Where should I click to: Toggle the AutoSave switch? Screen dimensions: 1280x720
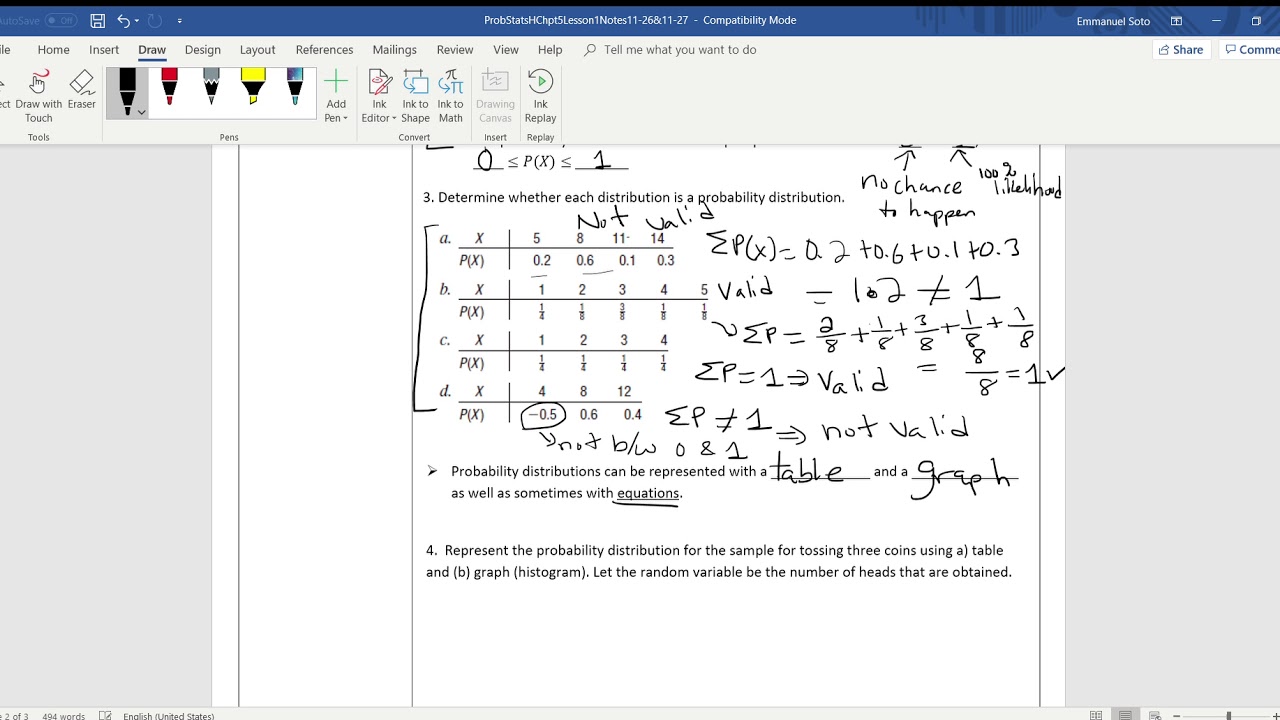click(x=60, y=20)
